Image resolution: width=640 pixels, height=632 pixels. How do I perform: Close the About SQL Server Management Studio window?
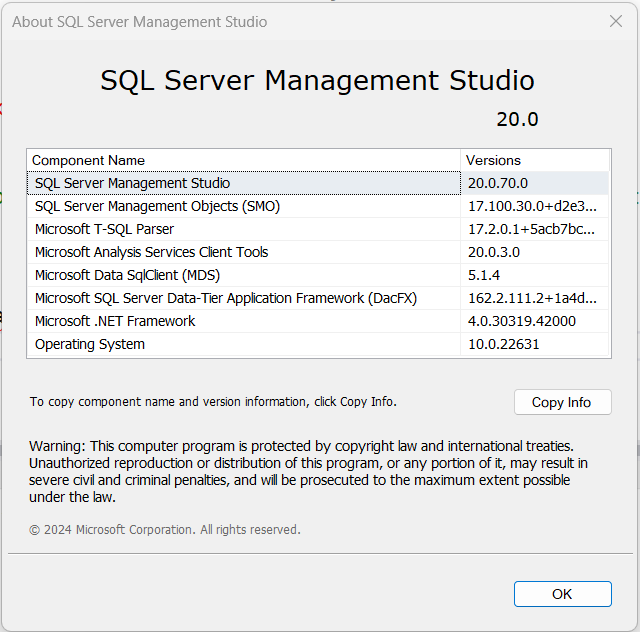(616, 21)
